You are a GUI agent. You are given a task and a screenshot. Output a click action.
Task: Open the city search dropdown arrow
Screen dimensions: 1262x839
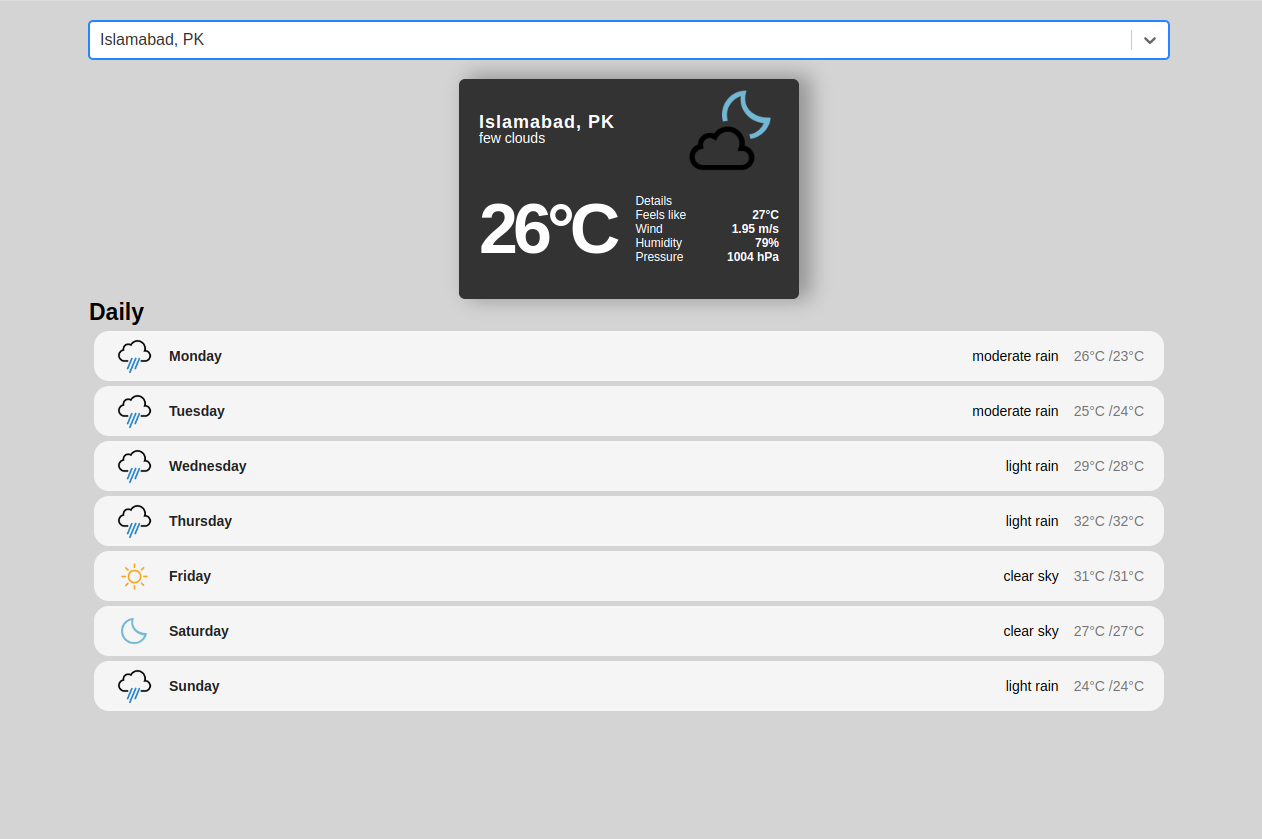(x=1150, y=40)
